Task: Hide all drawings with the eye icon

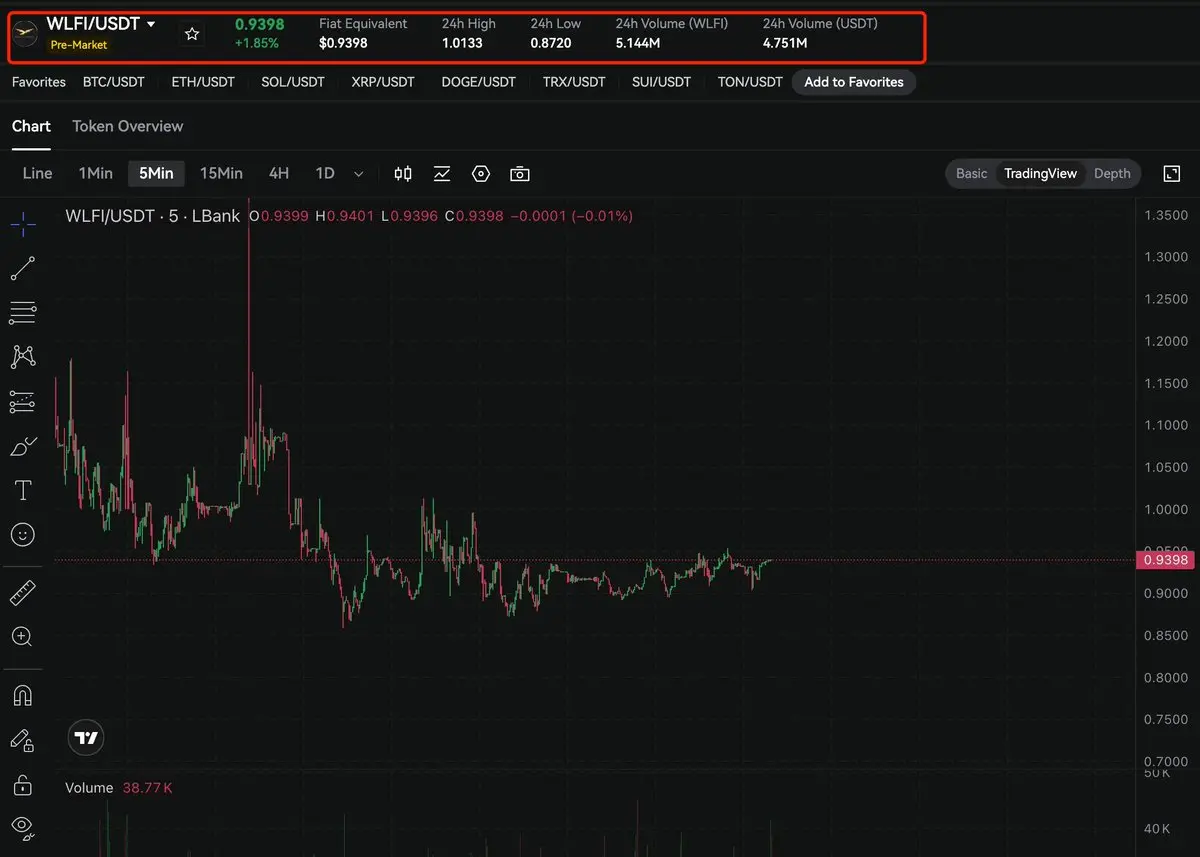Action: [x=23, y=827]
